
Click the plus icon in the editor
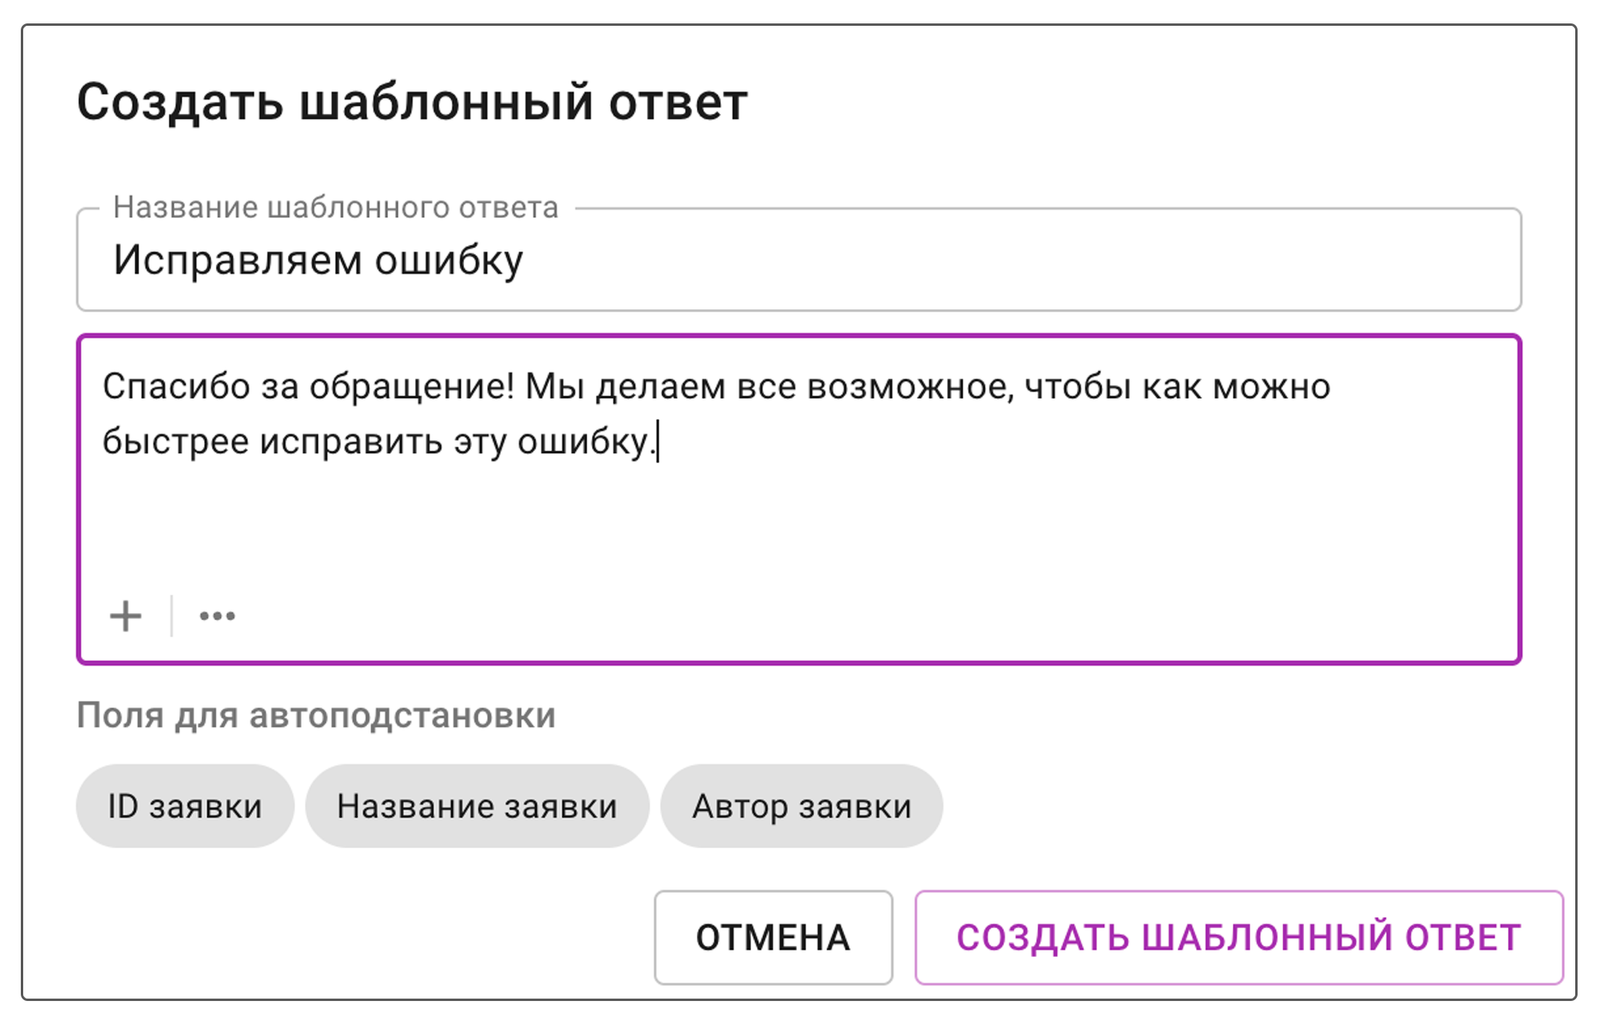click(x=126, y=616)
